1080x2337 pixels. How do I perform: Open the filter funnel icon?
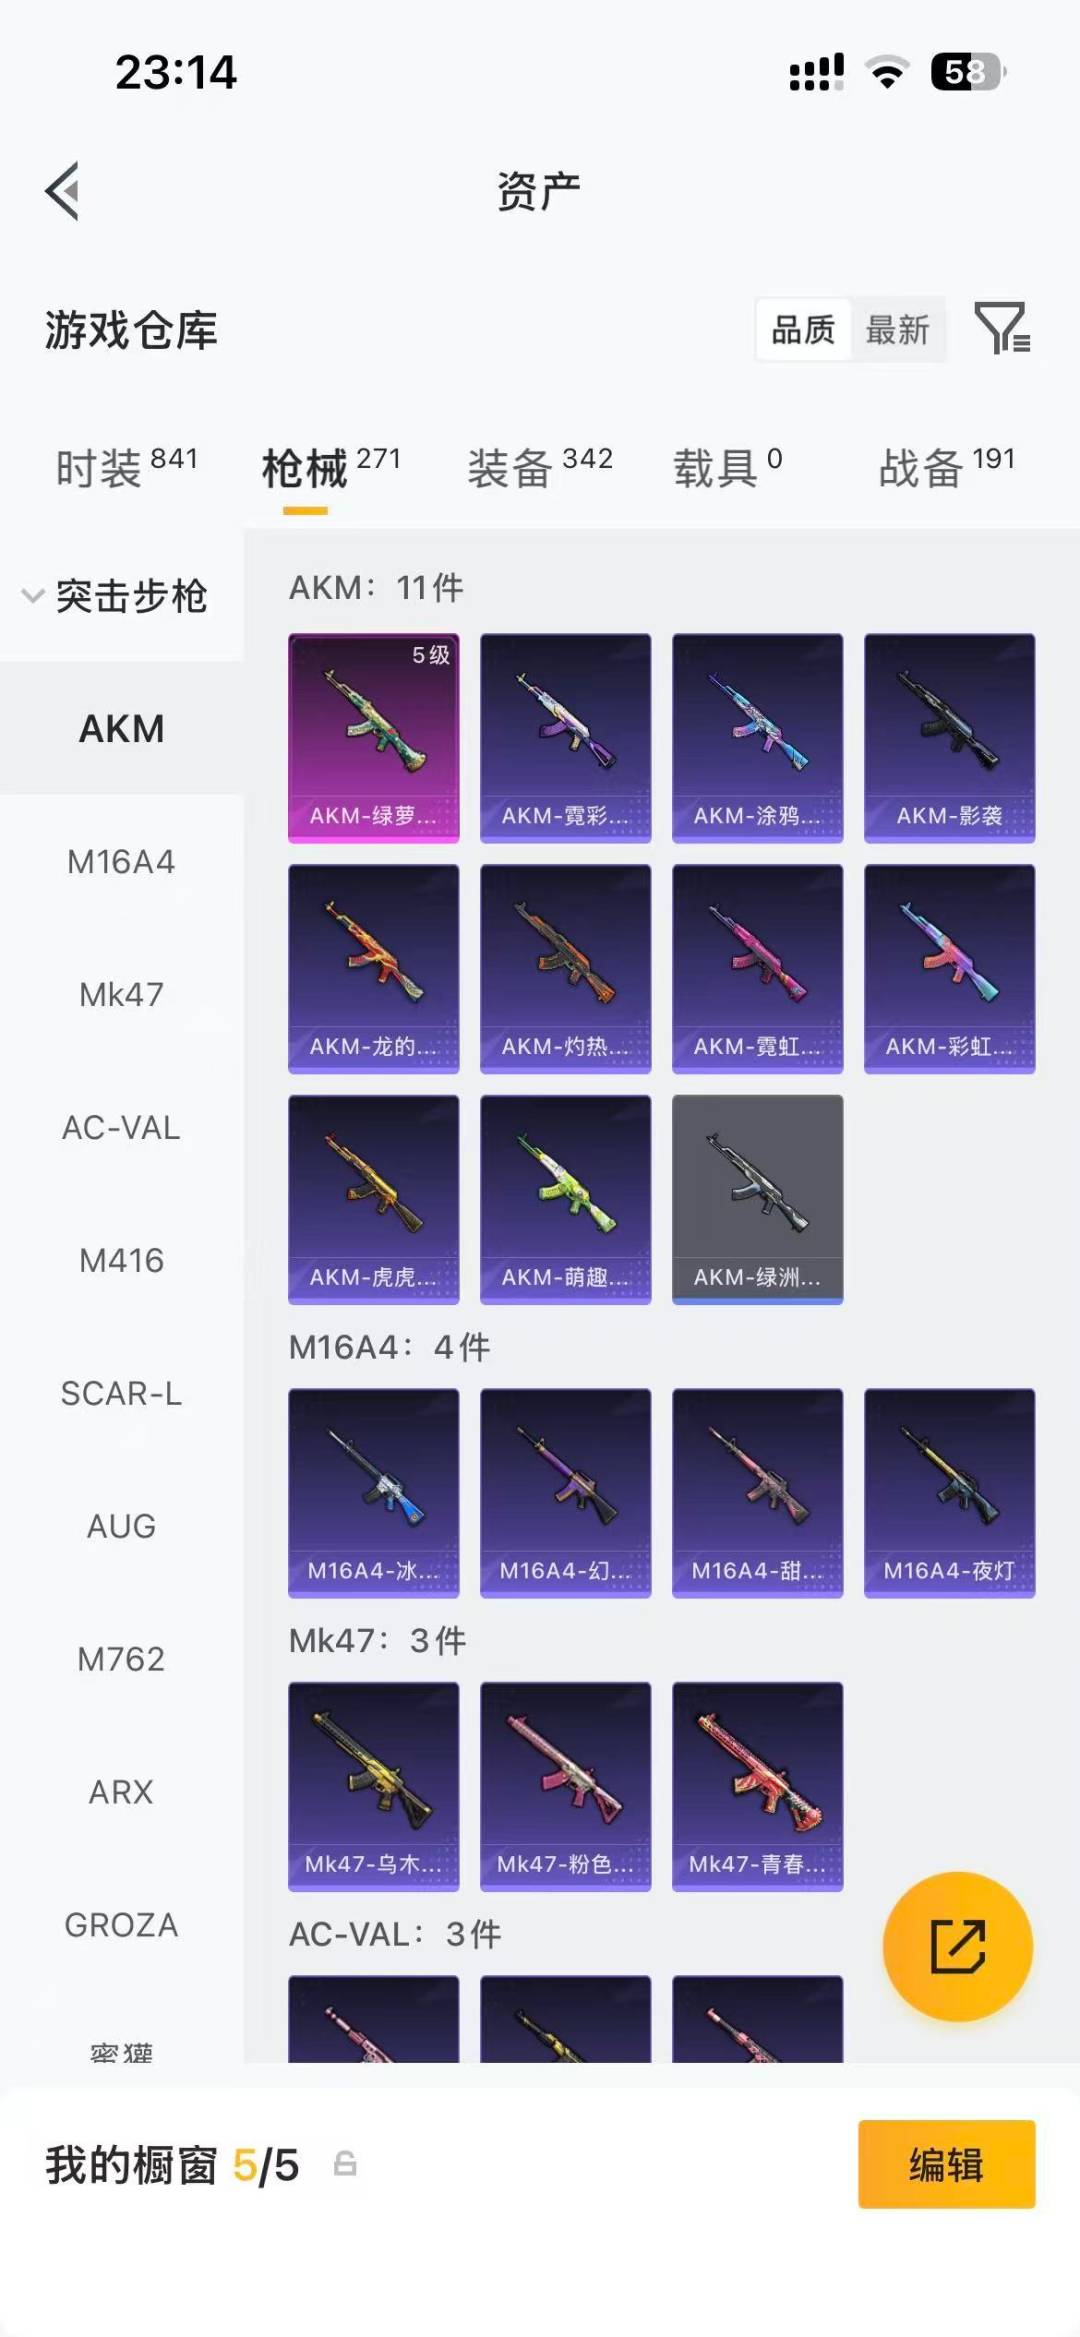(x=1003, y=328)
